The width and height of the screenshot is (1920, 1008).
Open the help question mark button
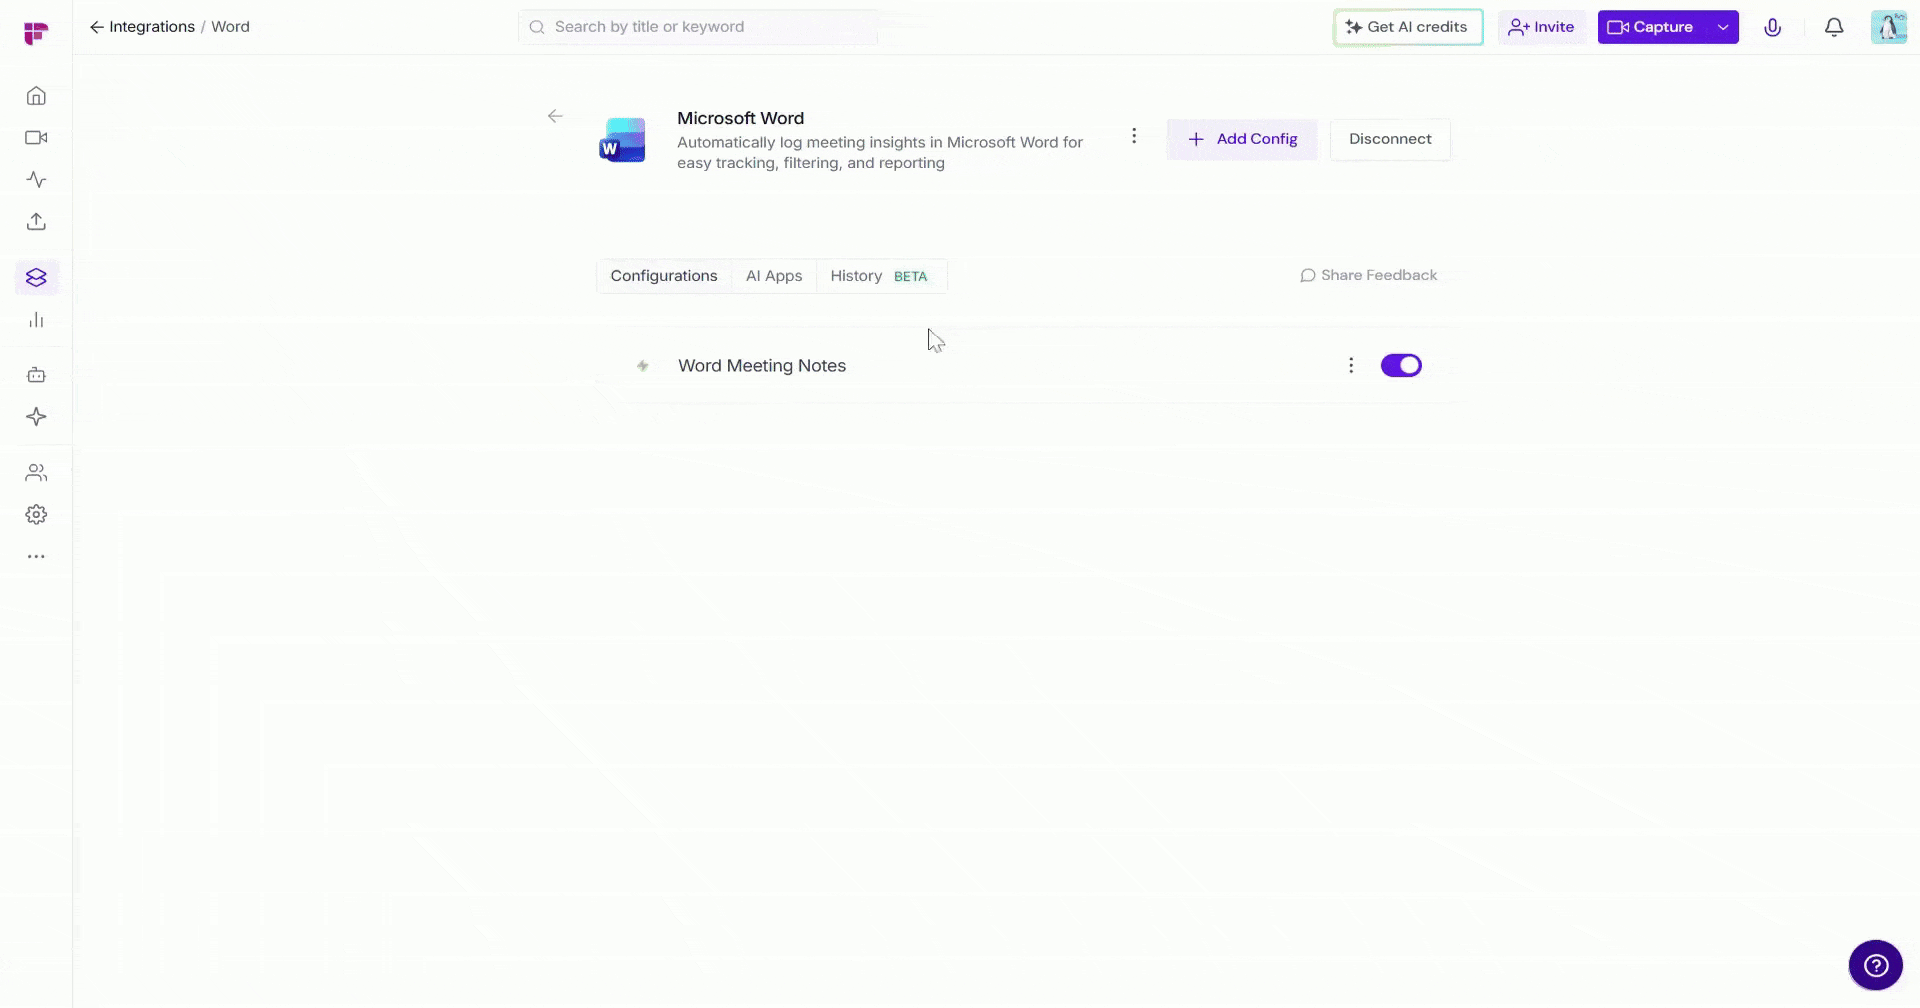(x=1875, y=965)
